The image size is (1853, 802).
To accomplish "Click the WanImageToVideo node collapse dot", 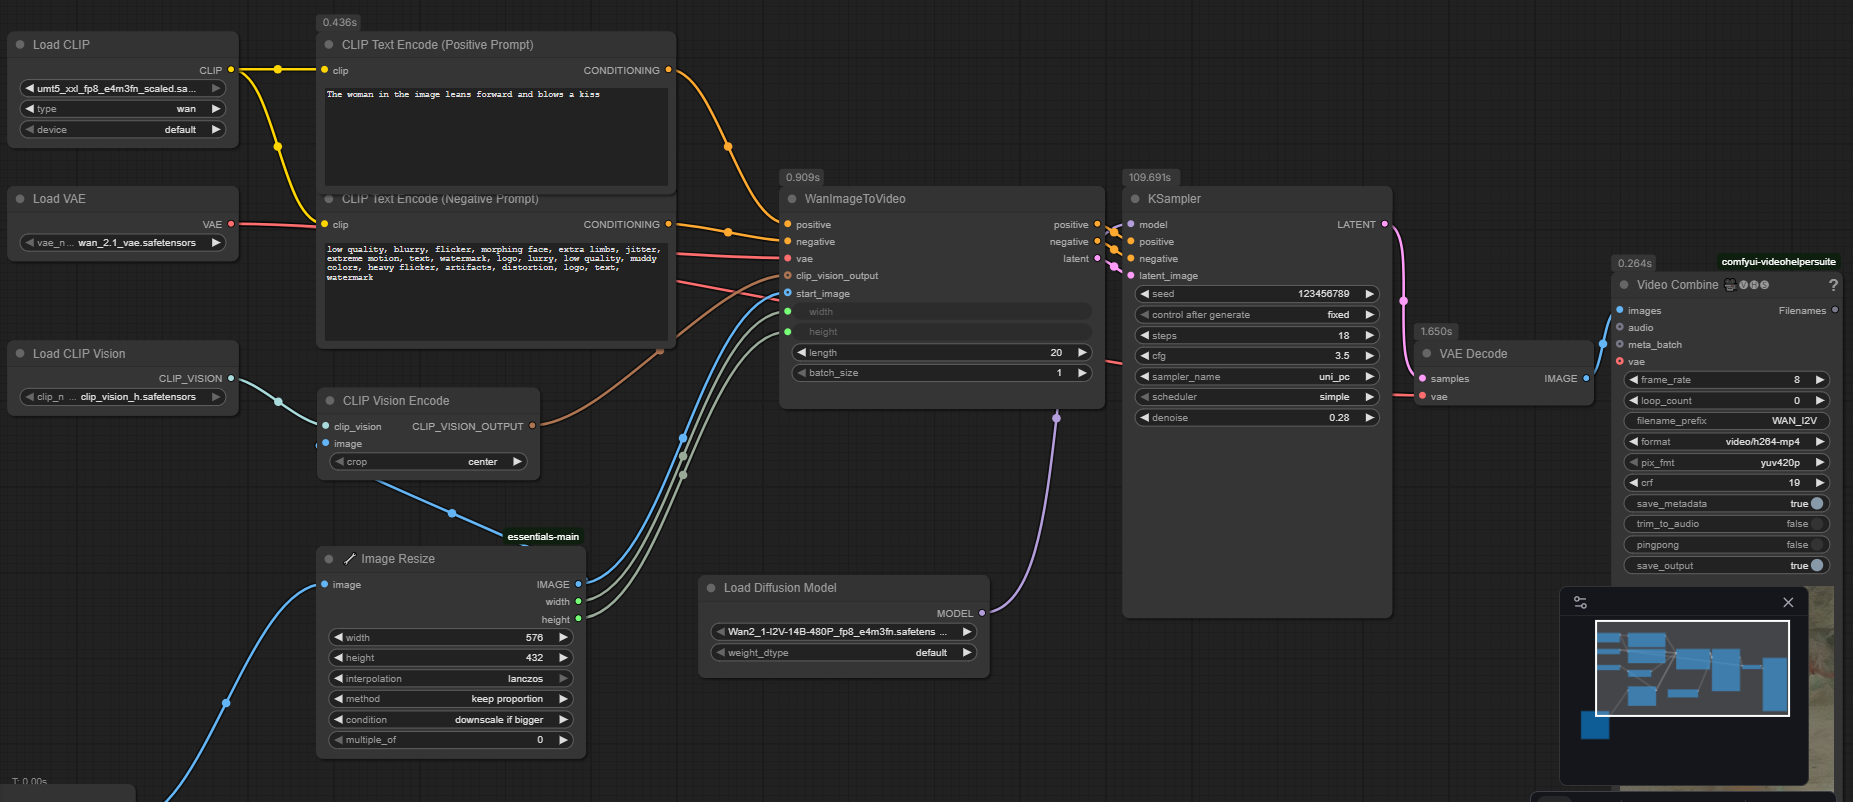I will (x=792, y=199).
